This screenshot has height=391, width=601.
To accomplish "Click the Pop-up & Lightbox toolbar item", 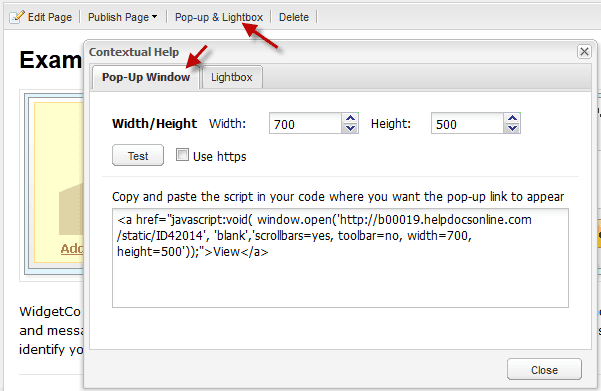I will 219,17.
